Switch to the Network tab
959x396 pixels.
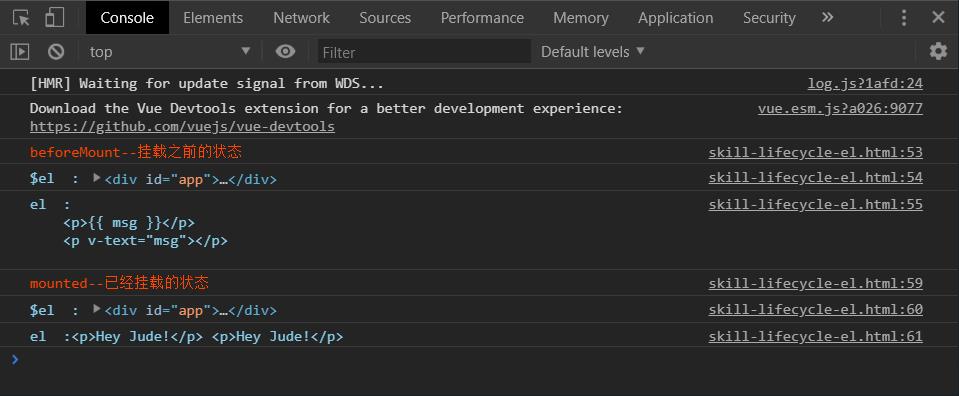pyautogui.click(x=302, y=18)
